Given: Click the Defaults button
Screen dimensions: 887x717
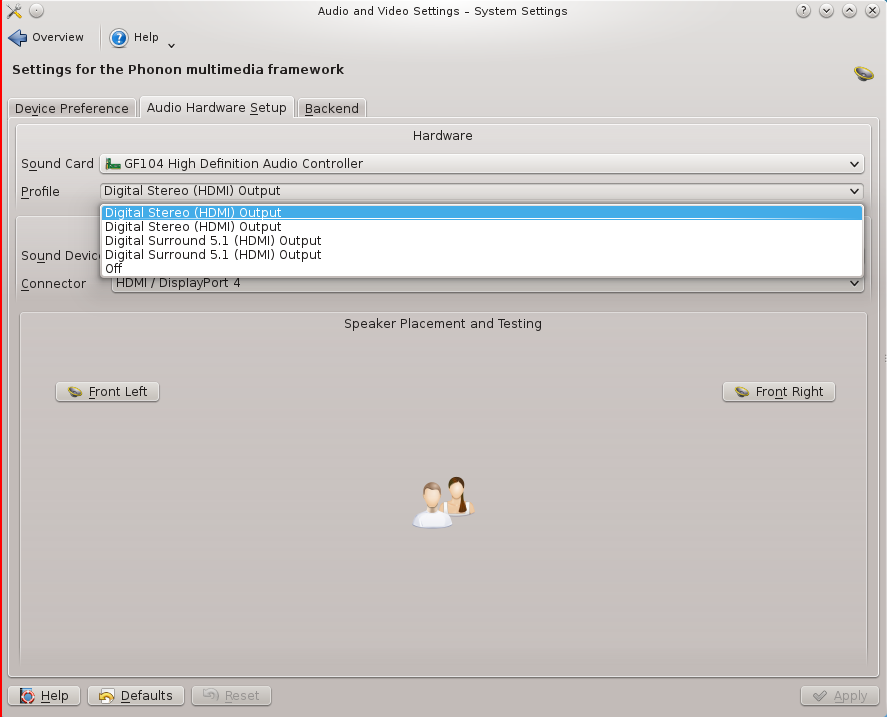Looking at the screenshot, I should coord(136,695).
